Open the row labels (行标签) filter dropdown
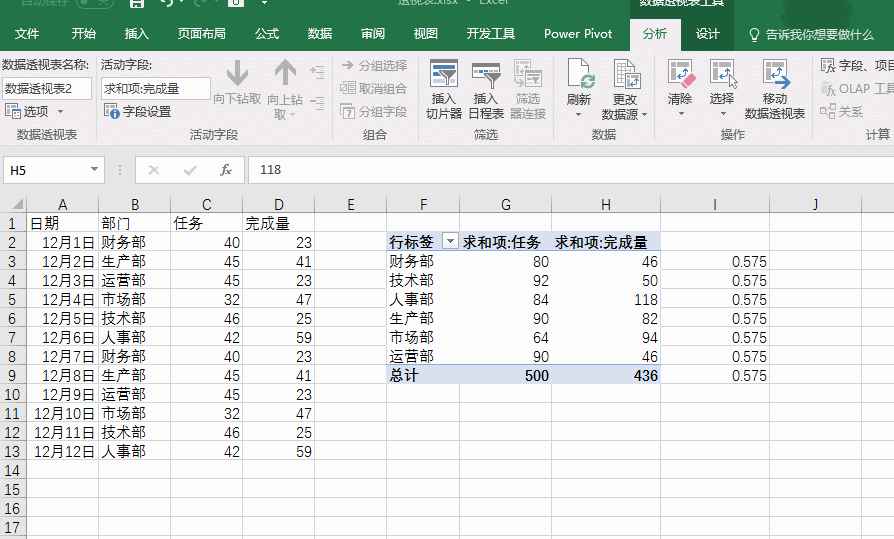 point(450,242)
